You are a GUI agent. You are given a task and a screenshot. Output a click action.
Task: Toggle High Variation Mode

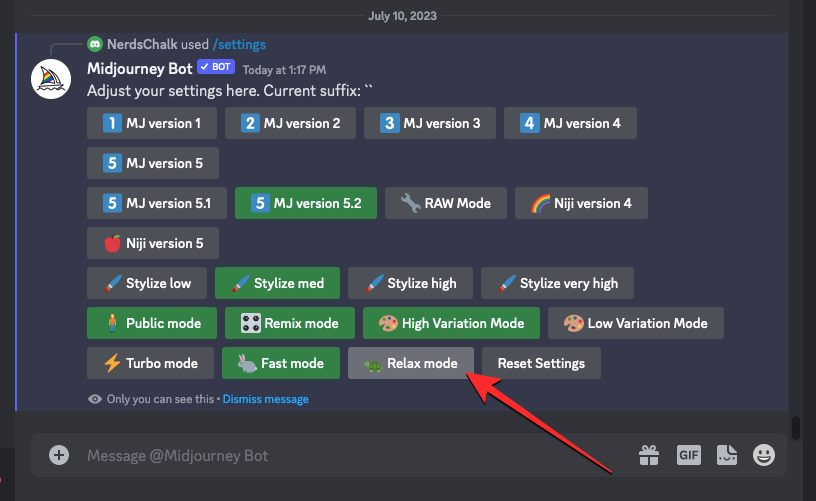(451, 323)
